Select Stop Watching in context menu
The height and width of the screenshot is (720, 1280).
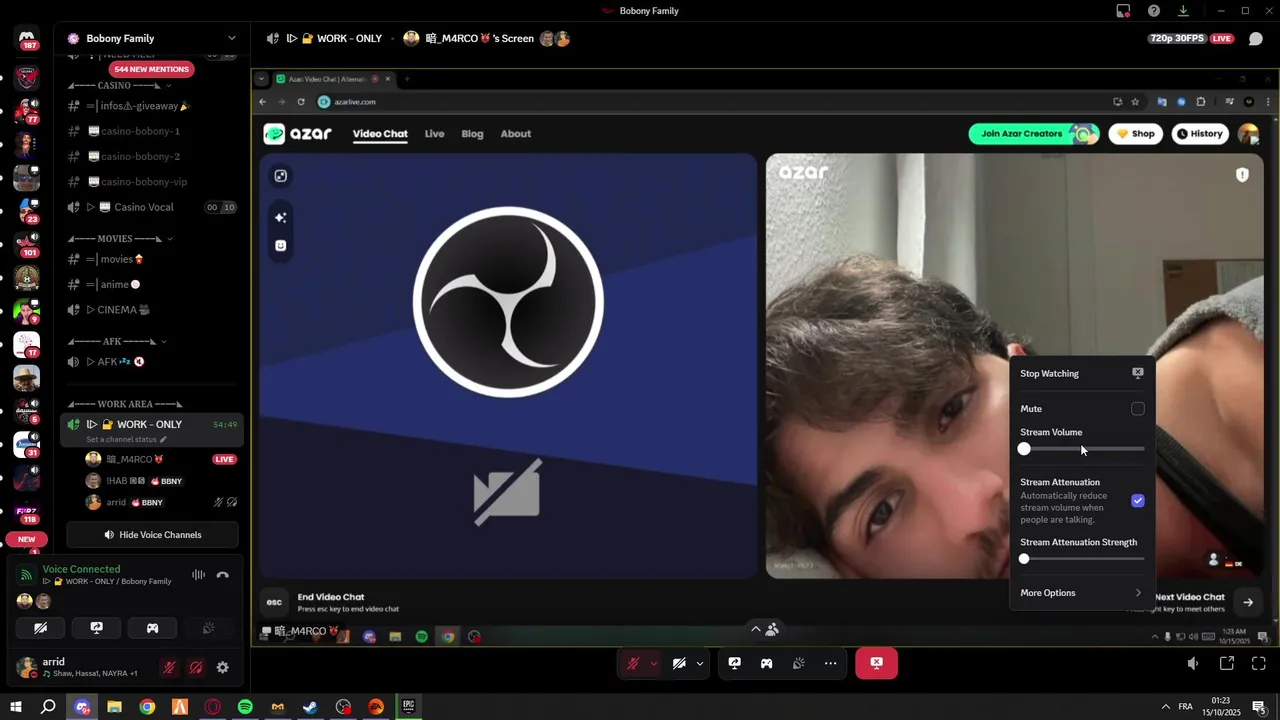(x=1082, y=373)
